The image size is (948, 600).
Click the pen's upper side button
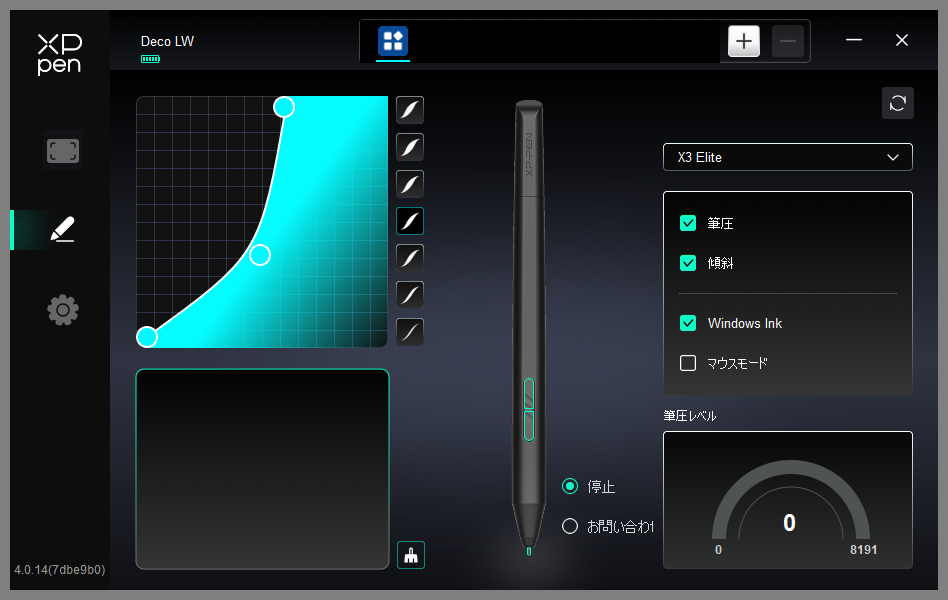[x=529, y=394]
